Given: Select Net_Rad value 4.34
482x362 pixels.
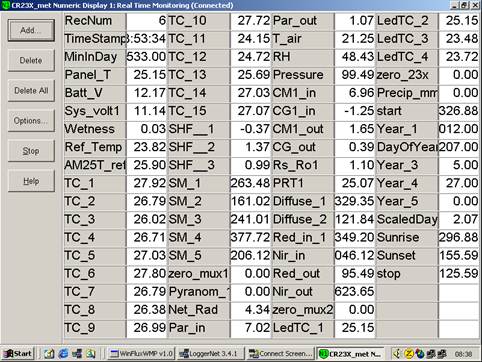Looking at the screenshot, I should point(251,310).
